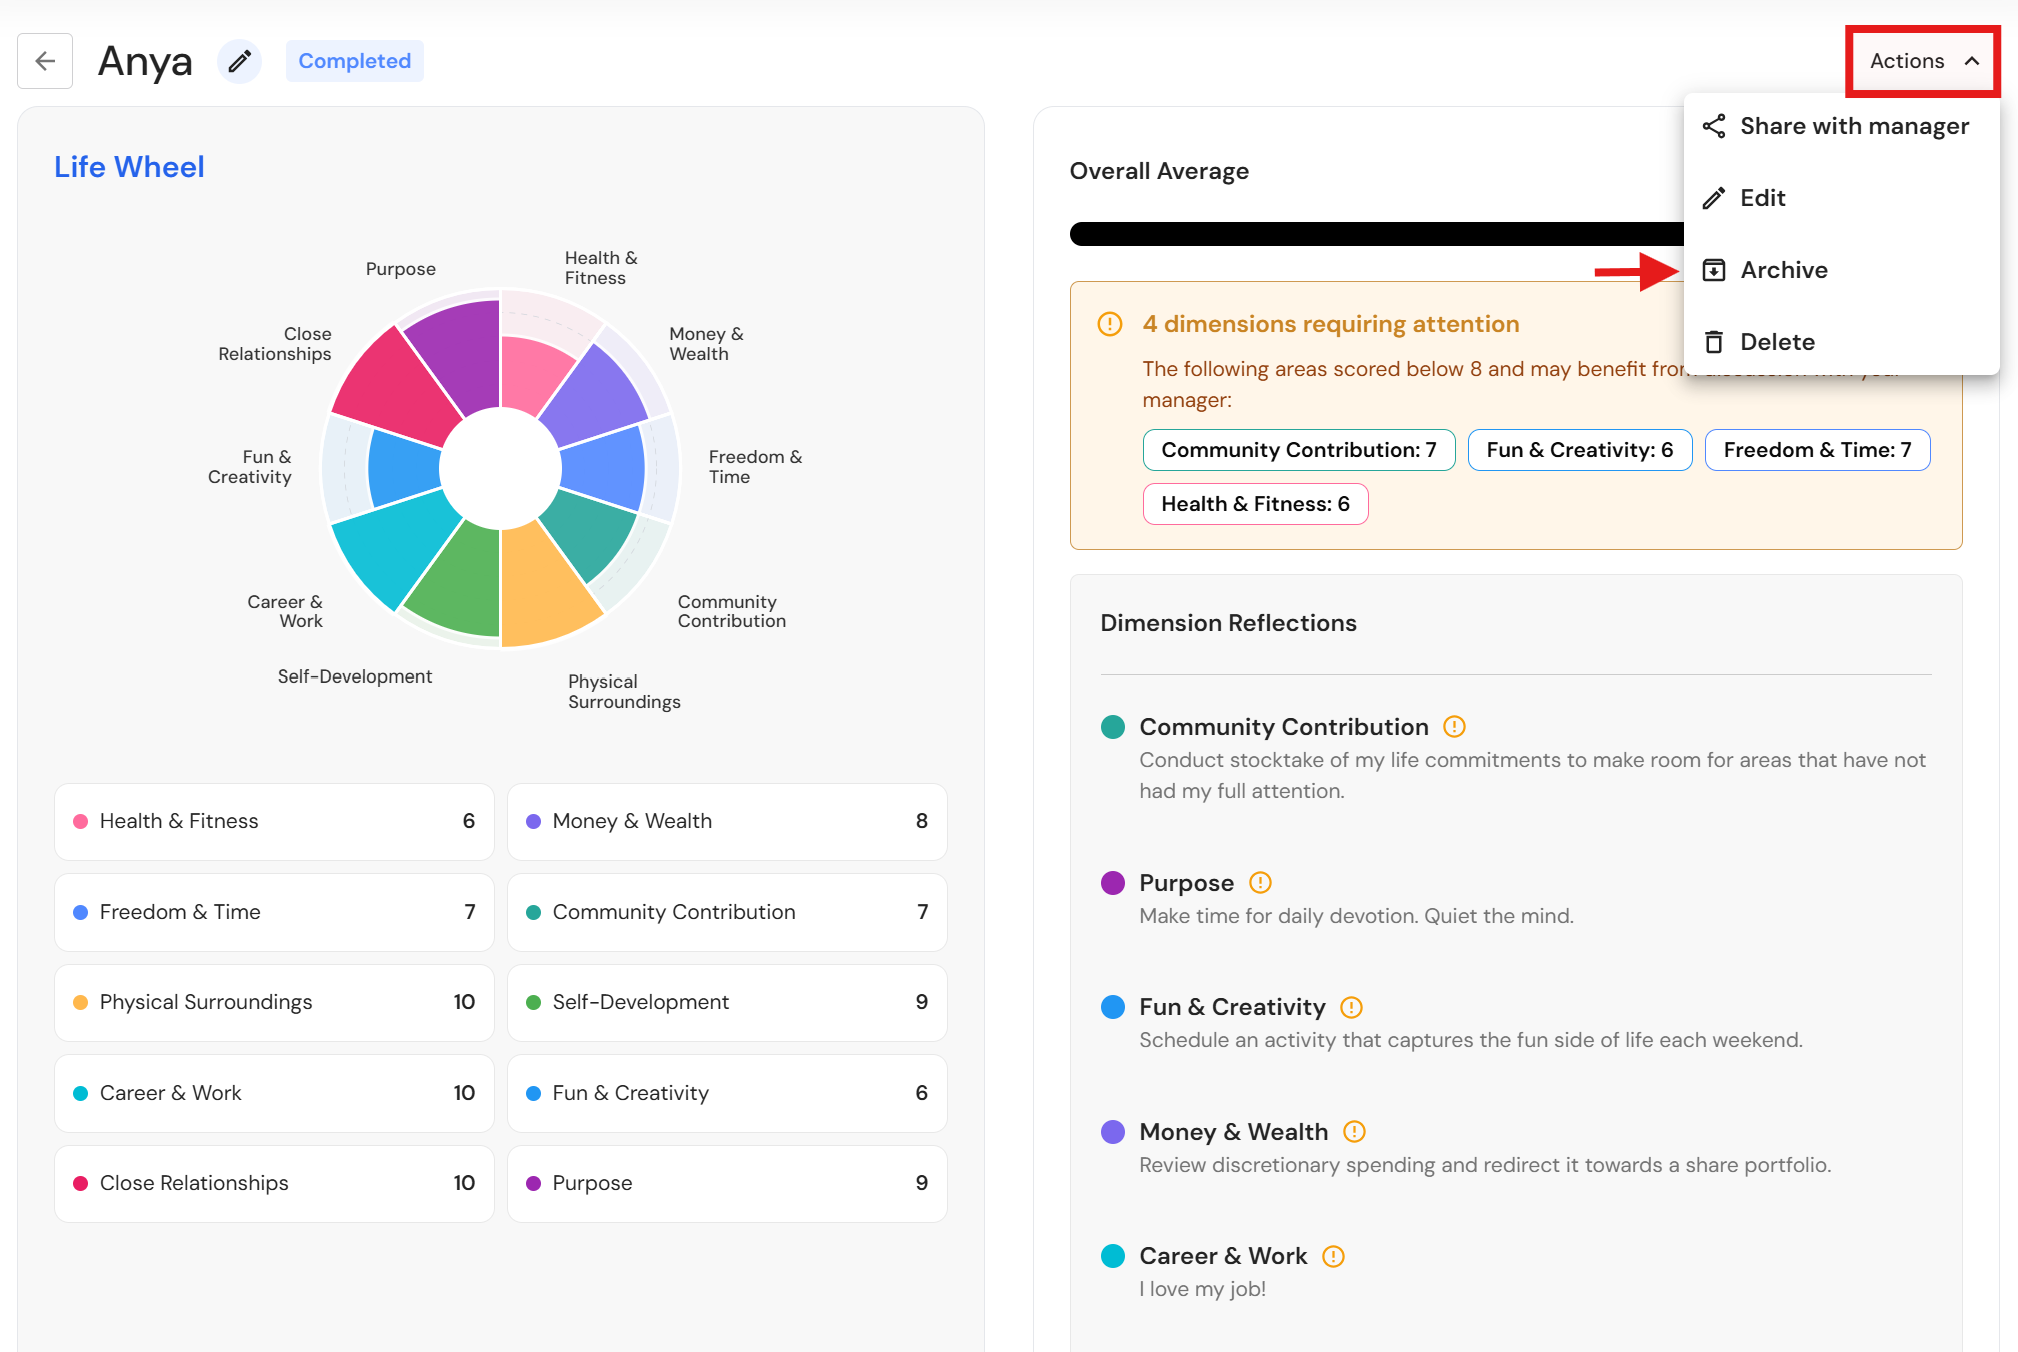This screenshot has width=2018, height=1352.
Task: Click the archive box icon
Action: click(x=1714, y=270)
